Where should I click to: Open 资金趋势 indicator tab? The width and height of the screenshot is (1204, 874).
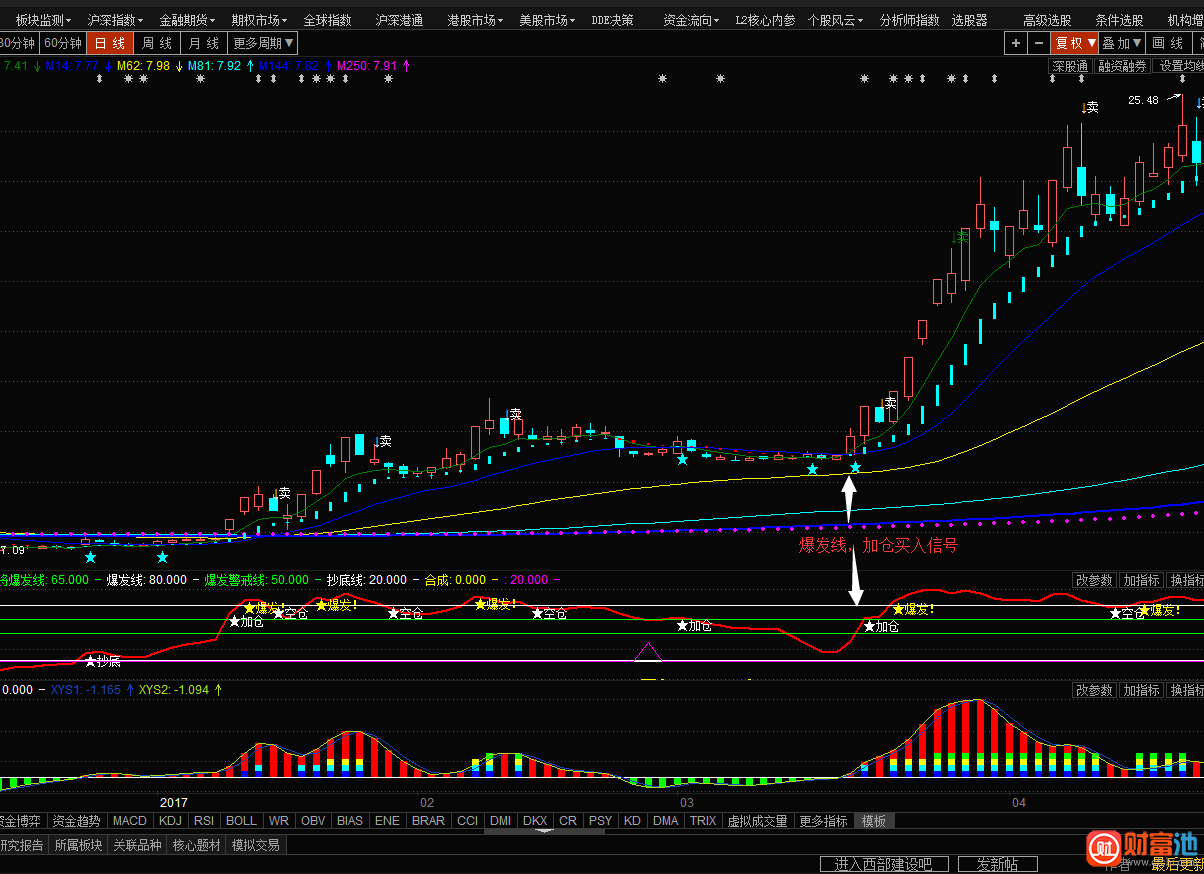click(76, 821)
